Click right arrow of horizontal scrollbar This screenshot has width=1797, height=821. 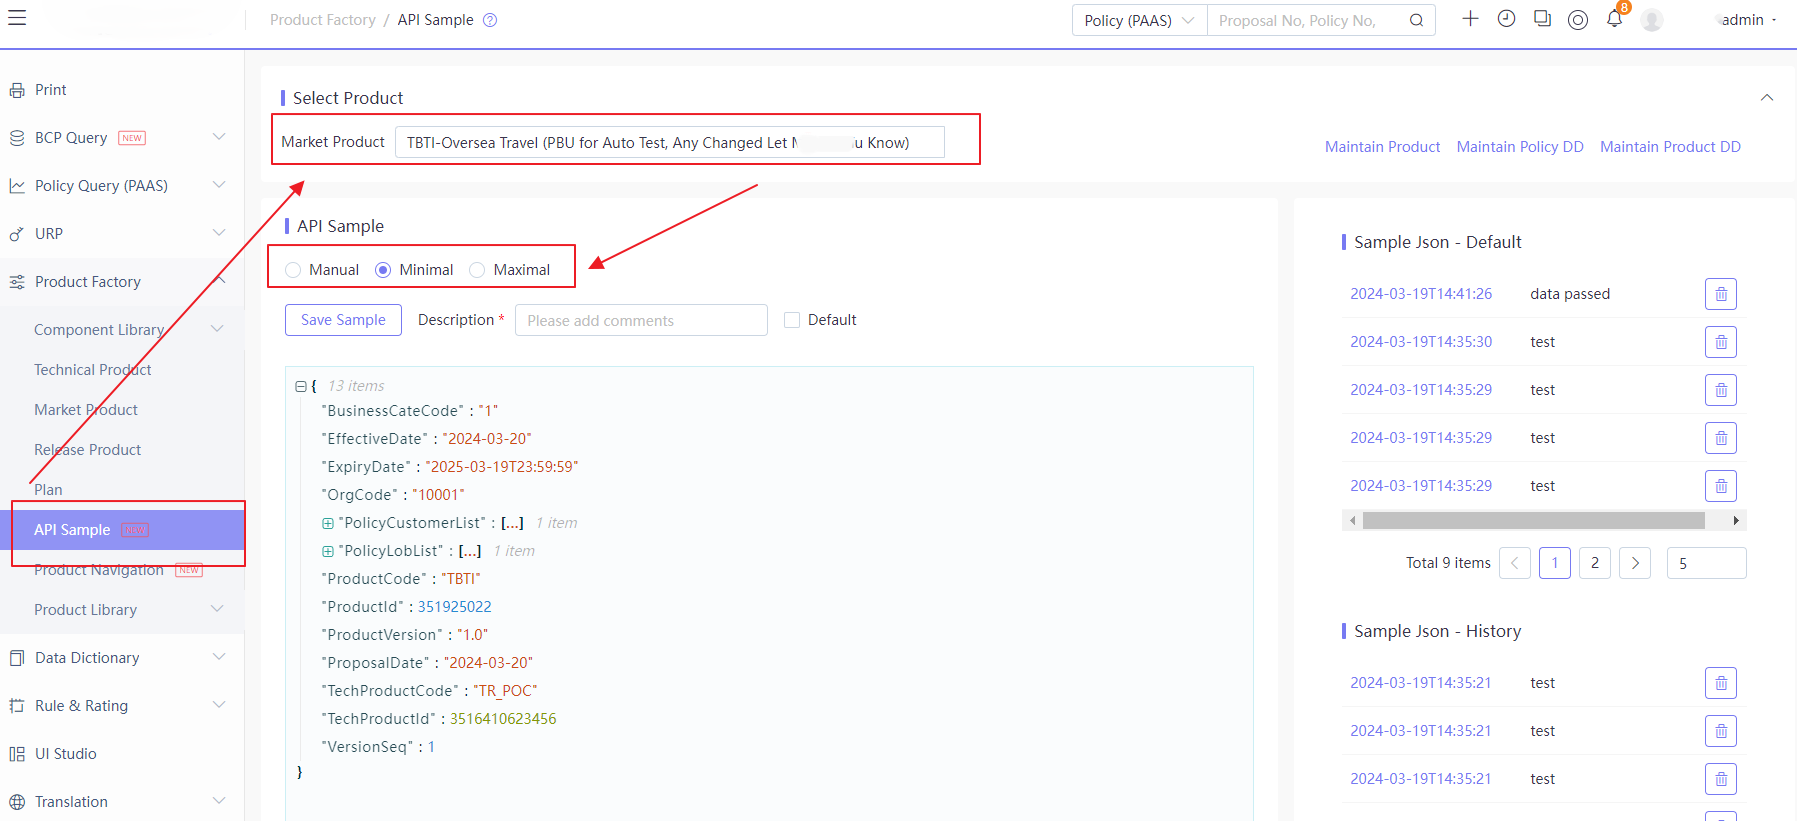click(x=1736, y=520)
